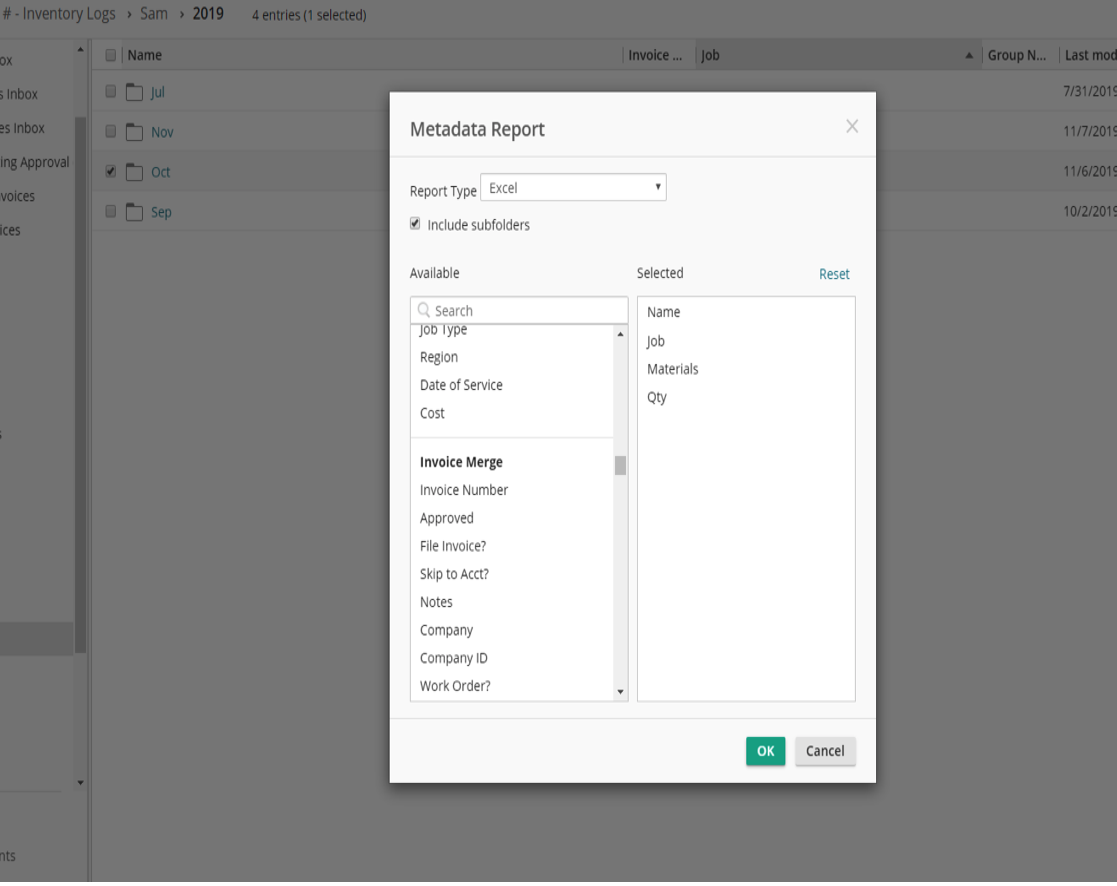
Task: Check the Jul folder checkbox
Action: coord(110,91)
